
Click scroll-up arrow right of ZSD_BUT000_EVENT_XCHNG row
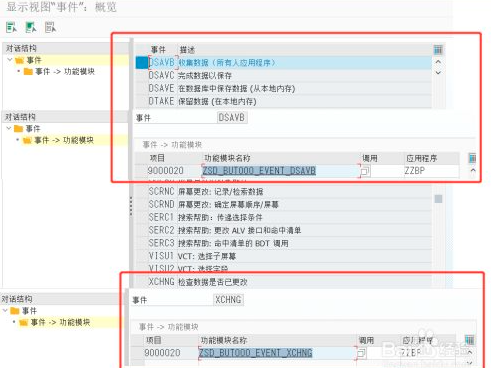point(470,352)
